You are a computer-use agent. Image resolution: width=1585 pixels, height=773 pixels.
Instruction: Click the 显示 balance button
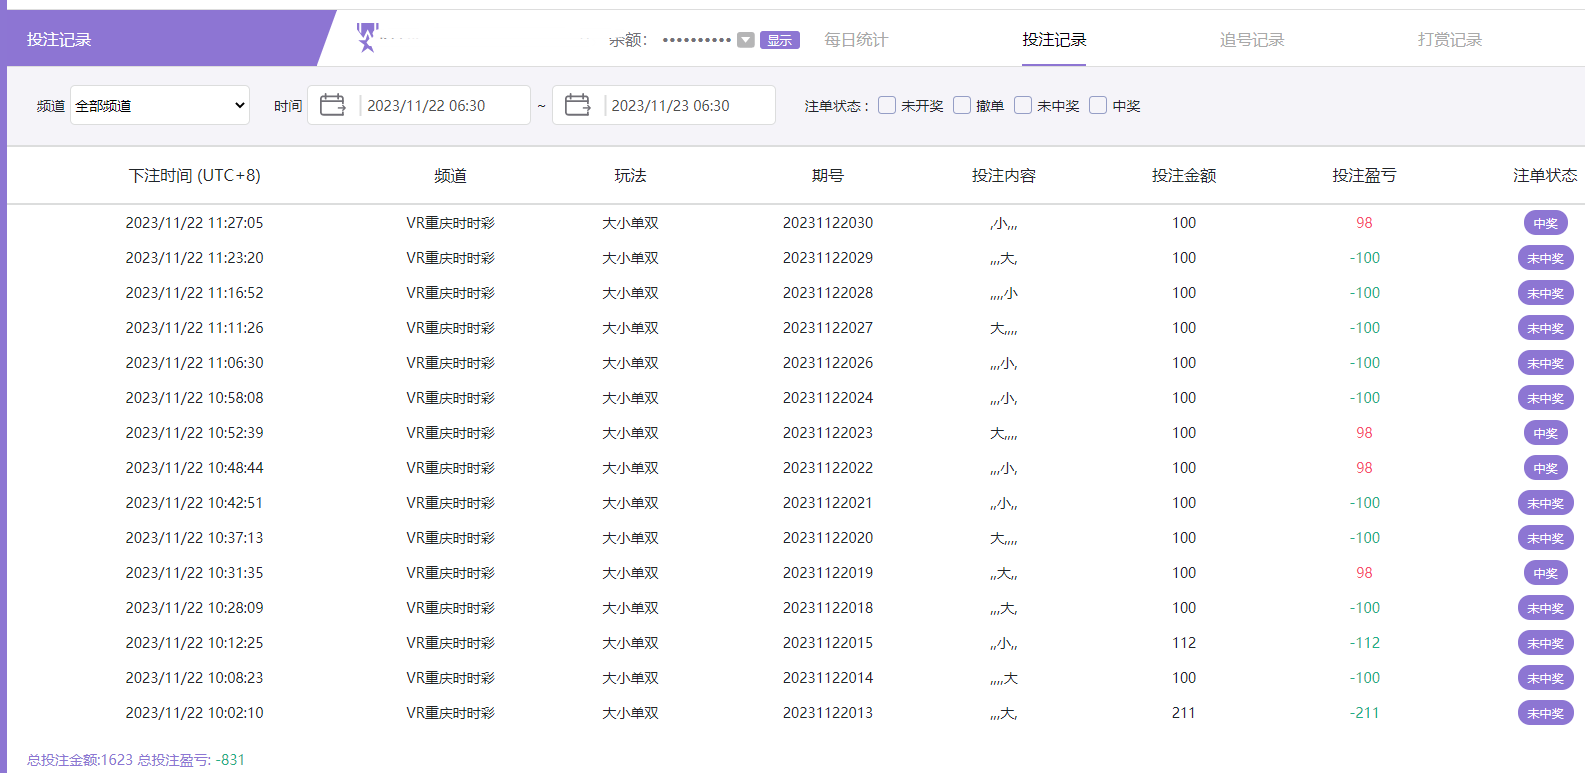coord(780,40)
